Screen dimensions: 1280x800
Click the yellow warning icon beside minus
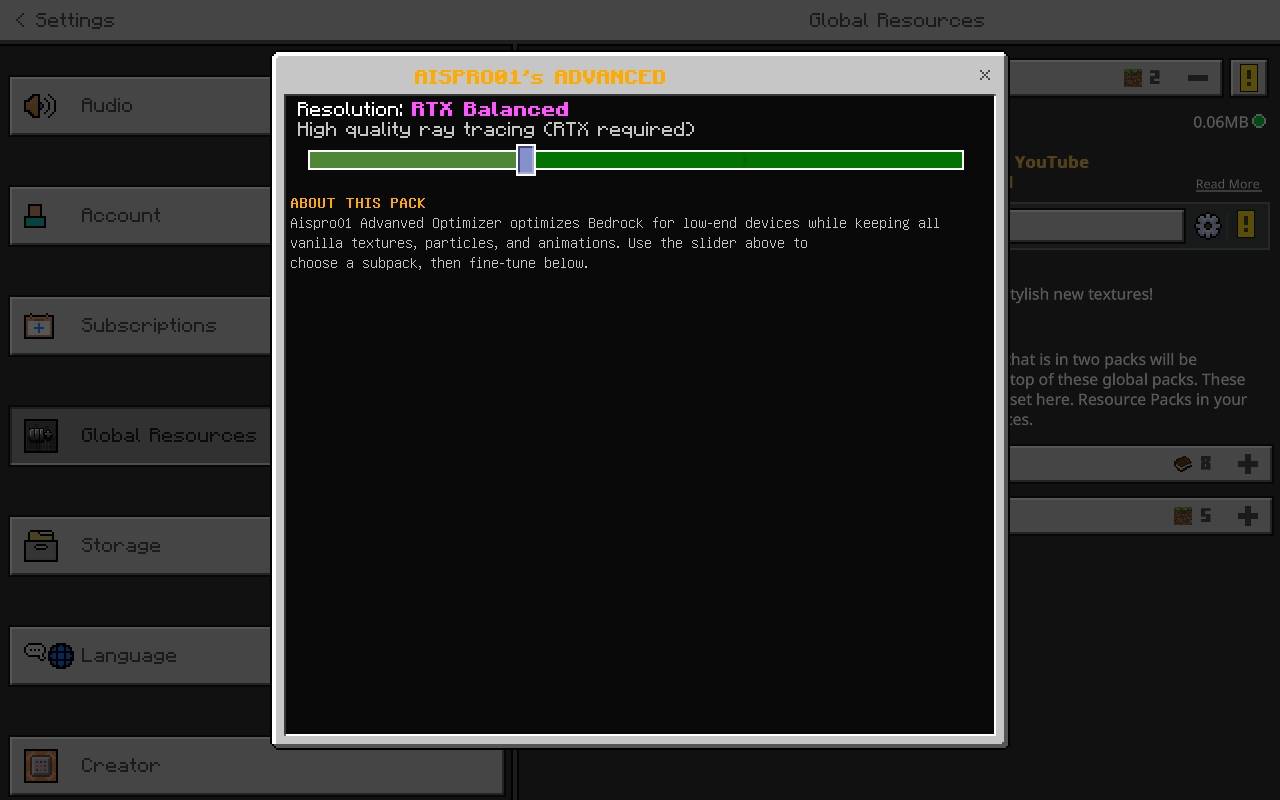(x=1249, y=77)
